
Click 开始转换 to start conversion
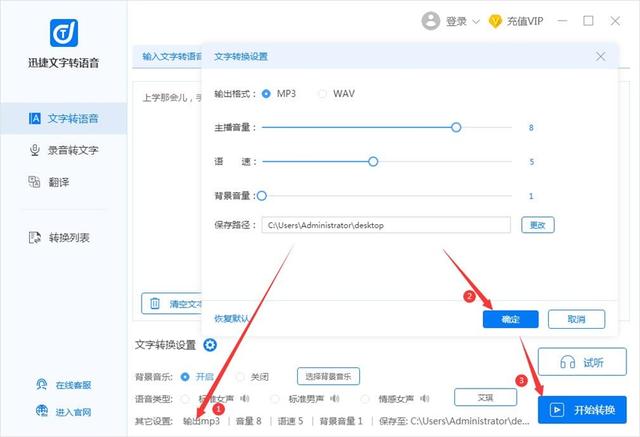[582, 409]
